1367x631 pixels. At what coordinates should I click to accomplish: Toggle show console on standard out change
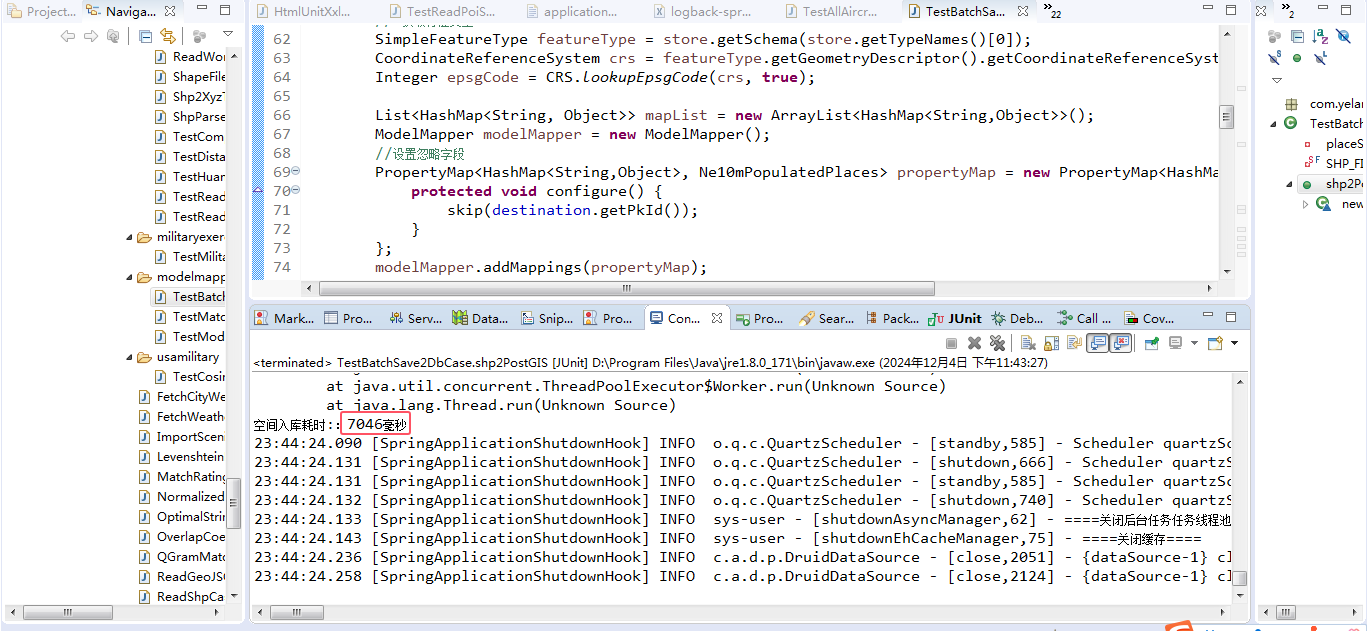[1097, 343]
